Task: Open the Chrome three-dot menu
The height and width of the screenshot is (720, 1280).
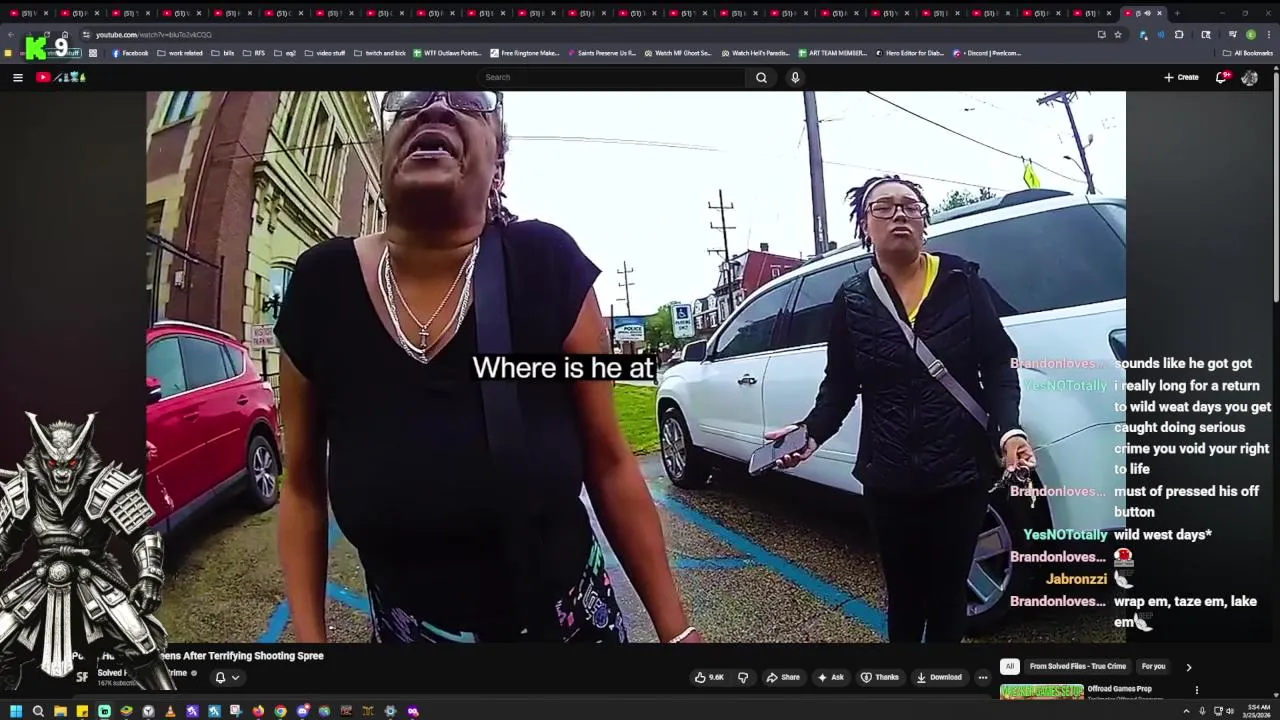Action: point(1268,34)
